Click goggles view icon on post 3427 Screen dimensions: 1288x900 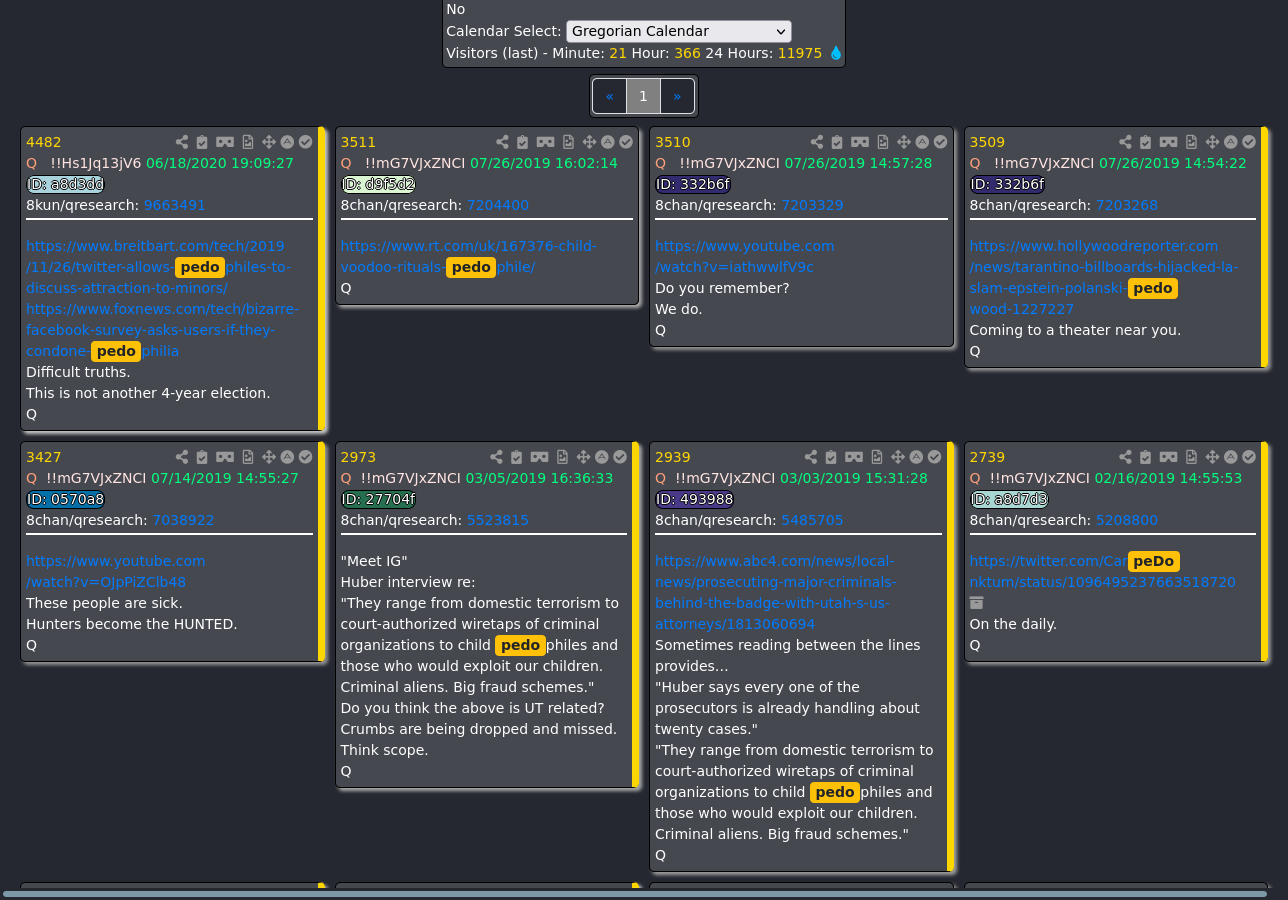click(x=225, y=457)
